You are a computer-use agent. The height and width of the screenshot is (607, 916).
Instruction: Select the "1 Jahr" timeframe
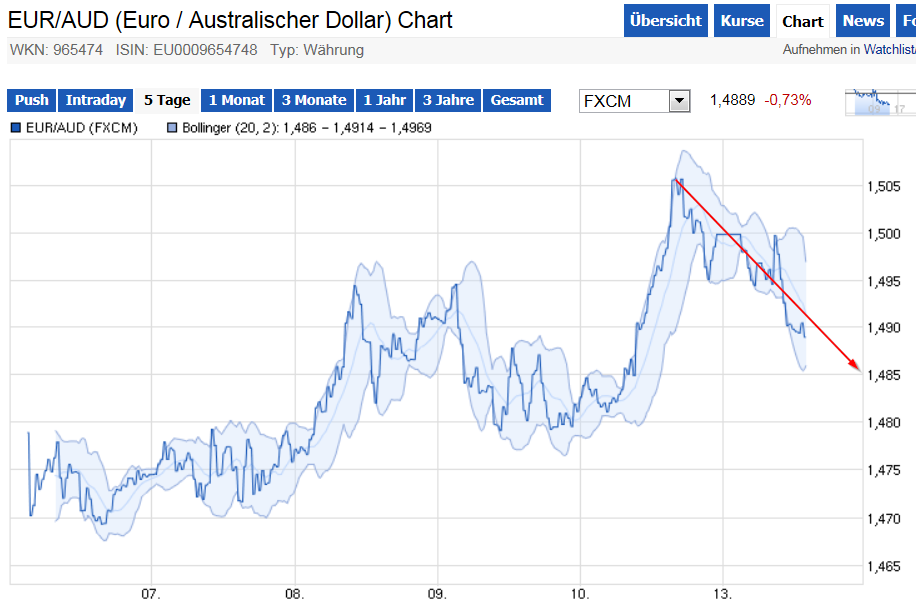click(x=385, y=100)
